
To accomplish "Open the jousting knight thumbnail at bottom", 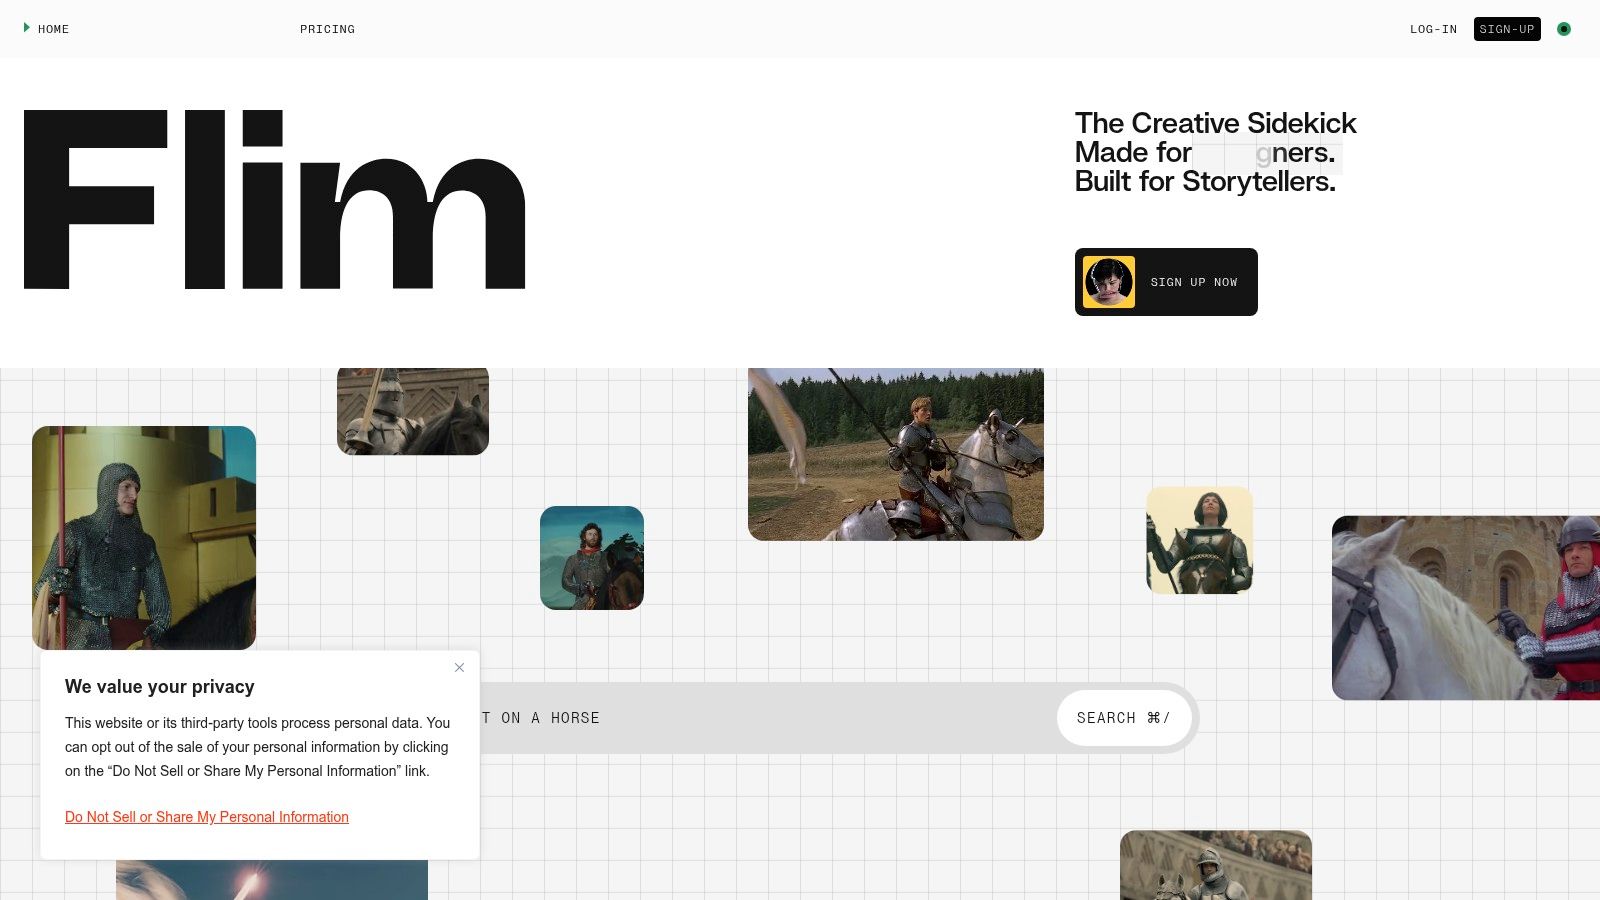I will (x=1216, y=865).
